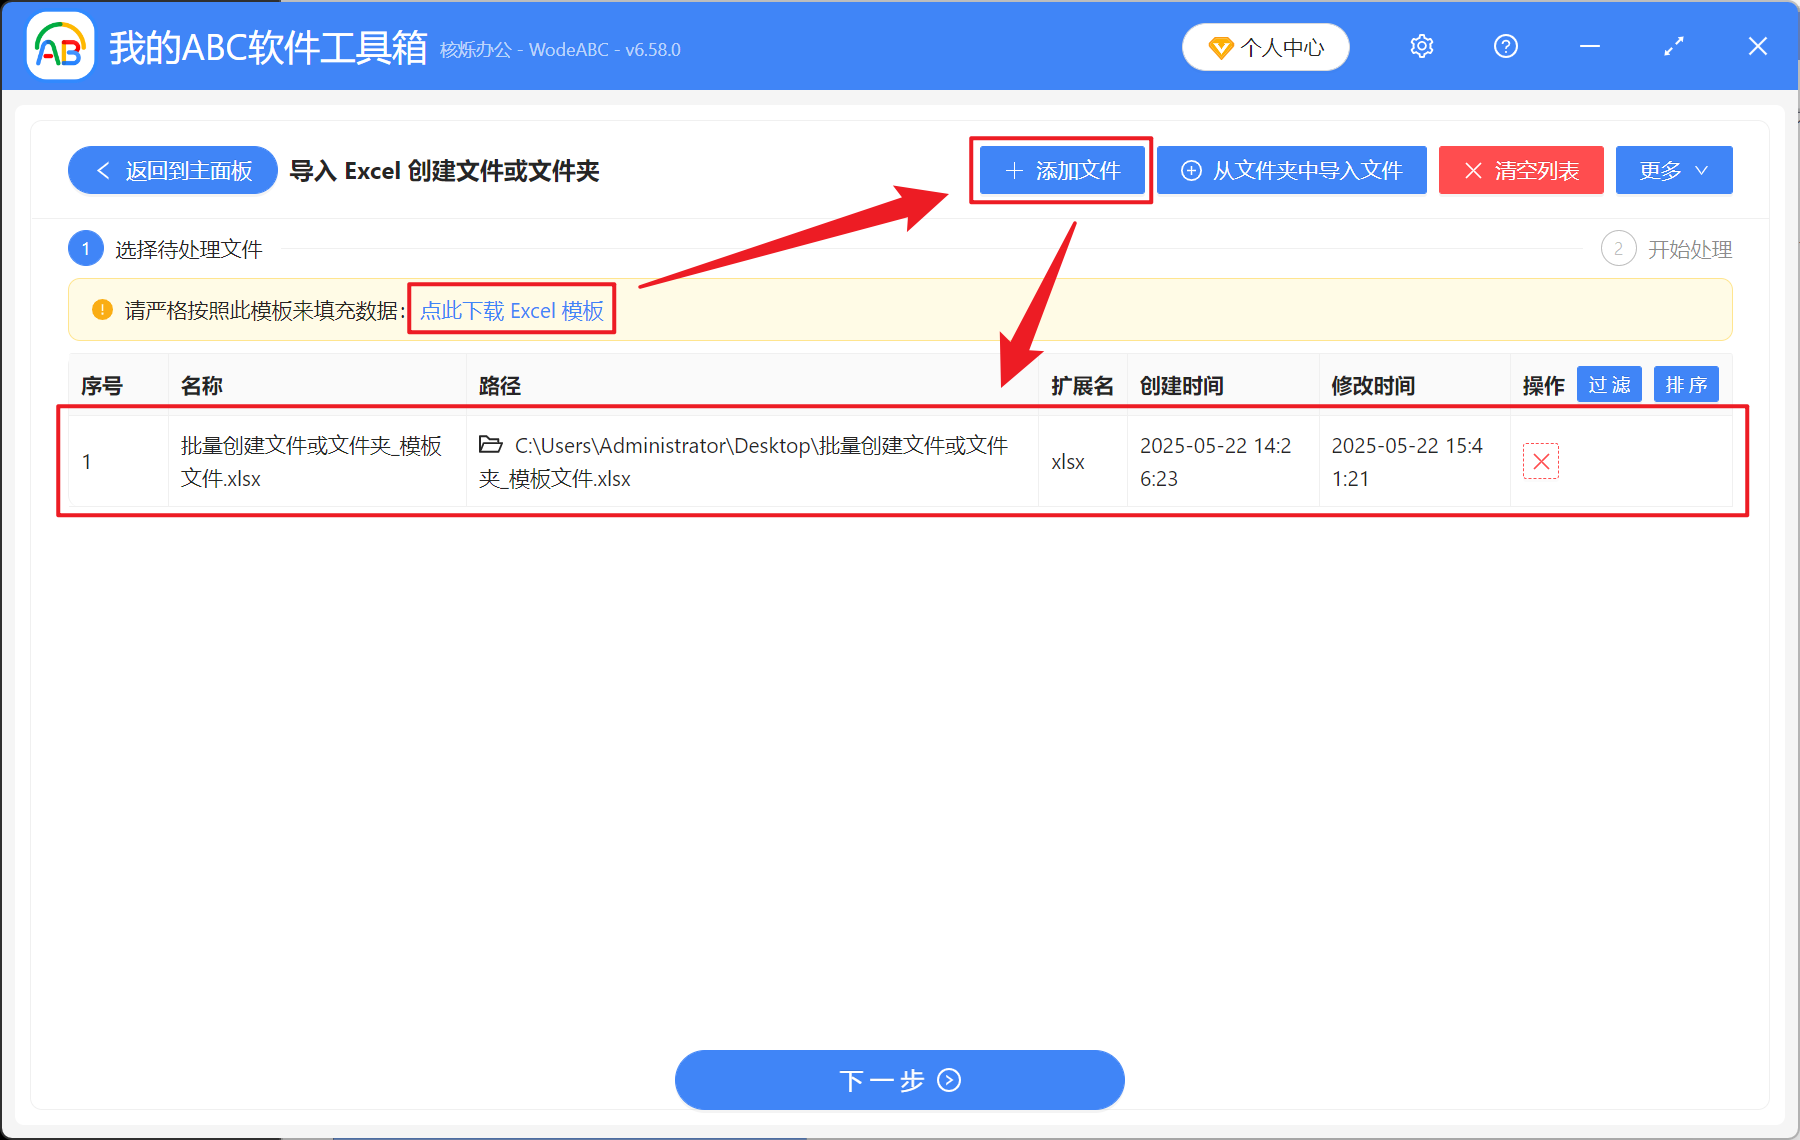
Task: Click the X icon on 清空列表 button
Action: click(1473, 170)
